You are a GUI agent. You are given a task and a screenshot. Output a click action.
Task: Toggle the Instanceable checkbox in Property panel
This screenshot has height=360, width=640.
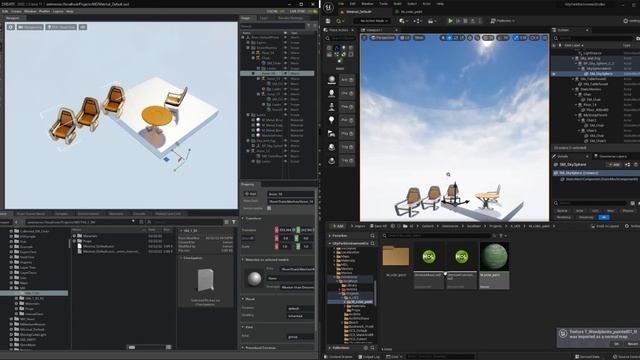tap(269, 208)
